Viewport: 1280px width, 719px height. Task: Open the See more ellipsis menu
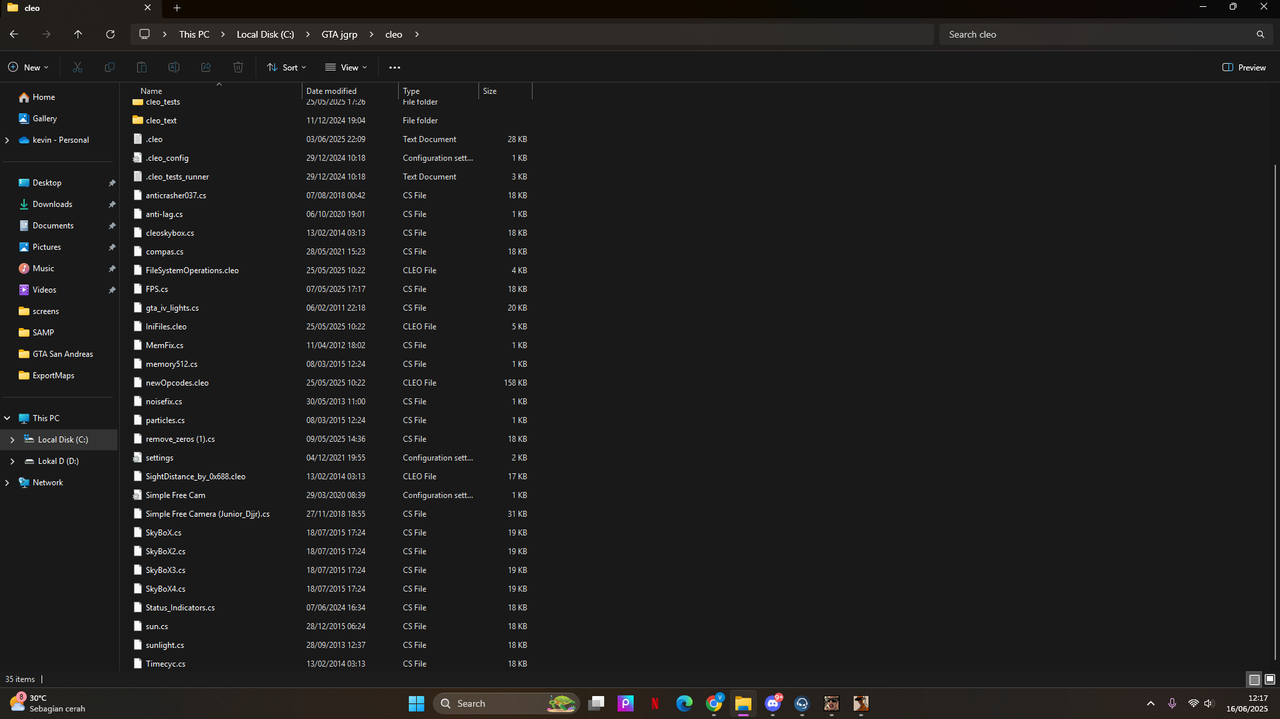(x=394, y=67)
